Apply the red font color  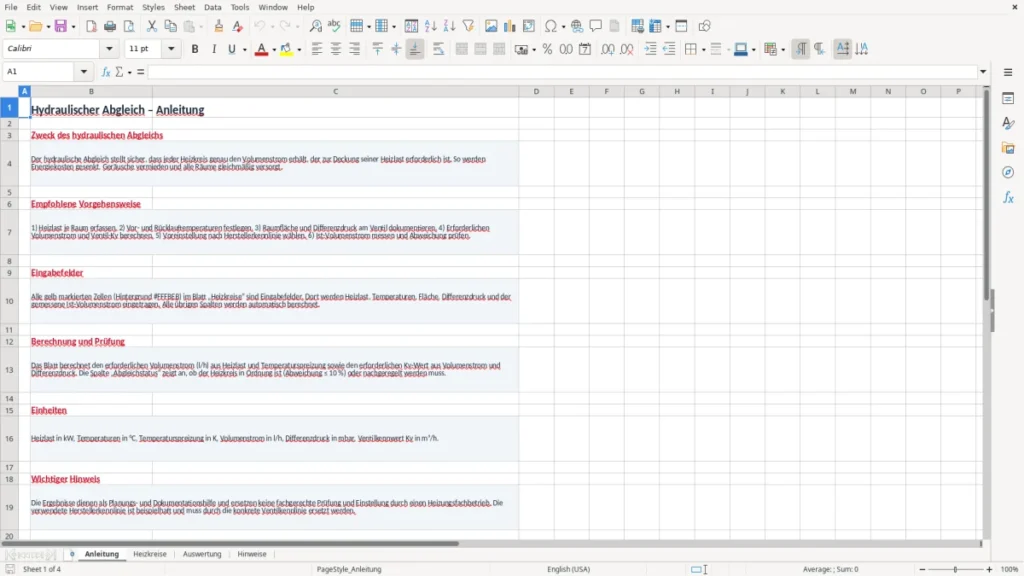[261, 49]
